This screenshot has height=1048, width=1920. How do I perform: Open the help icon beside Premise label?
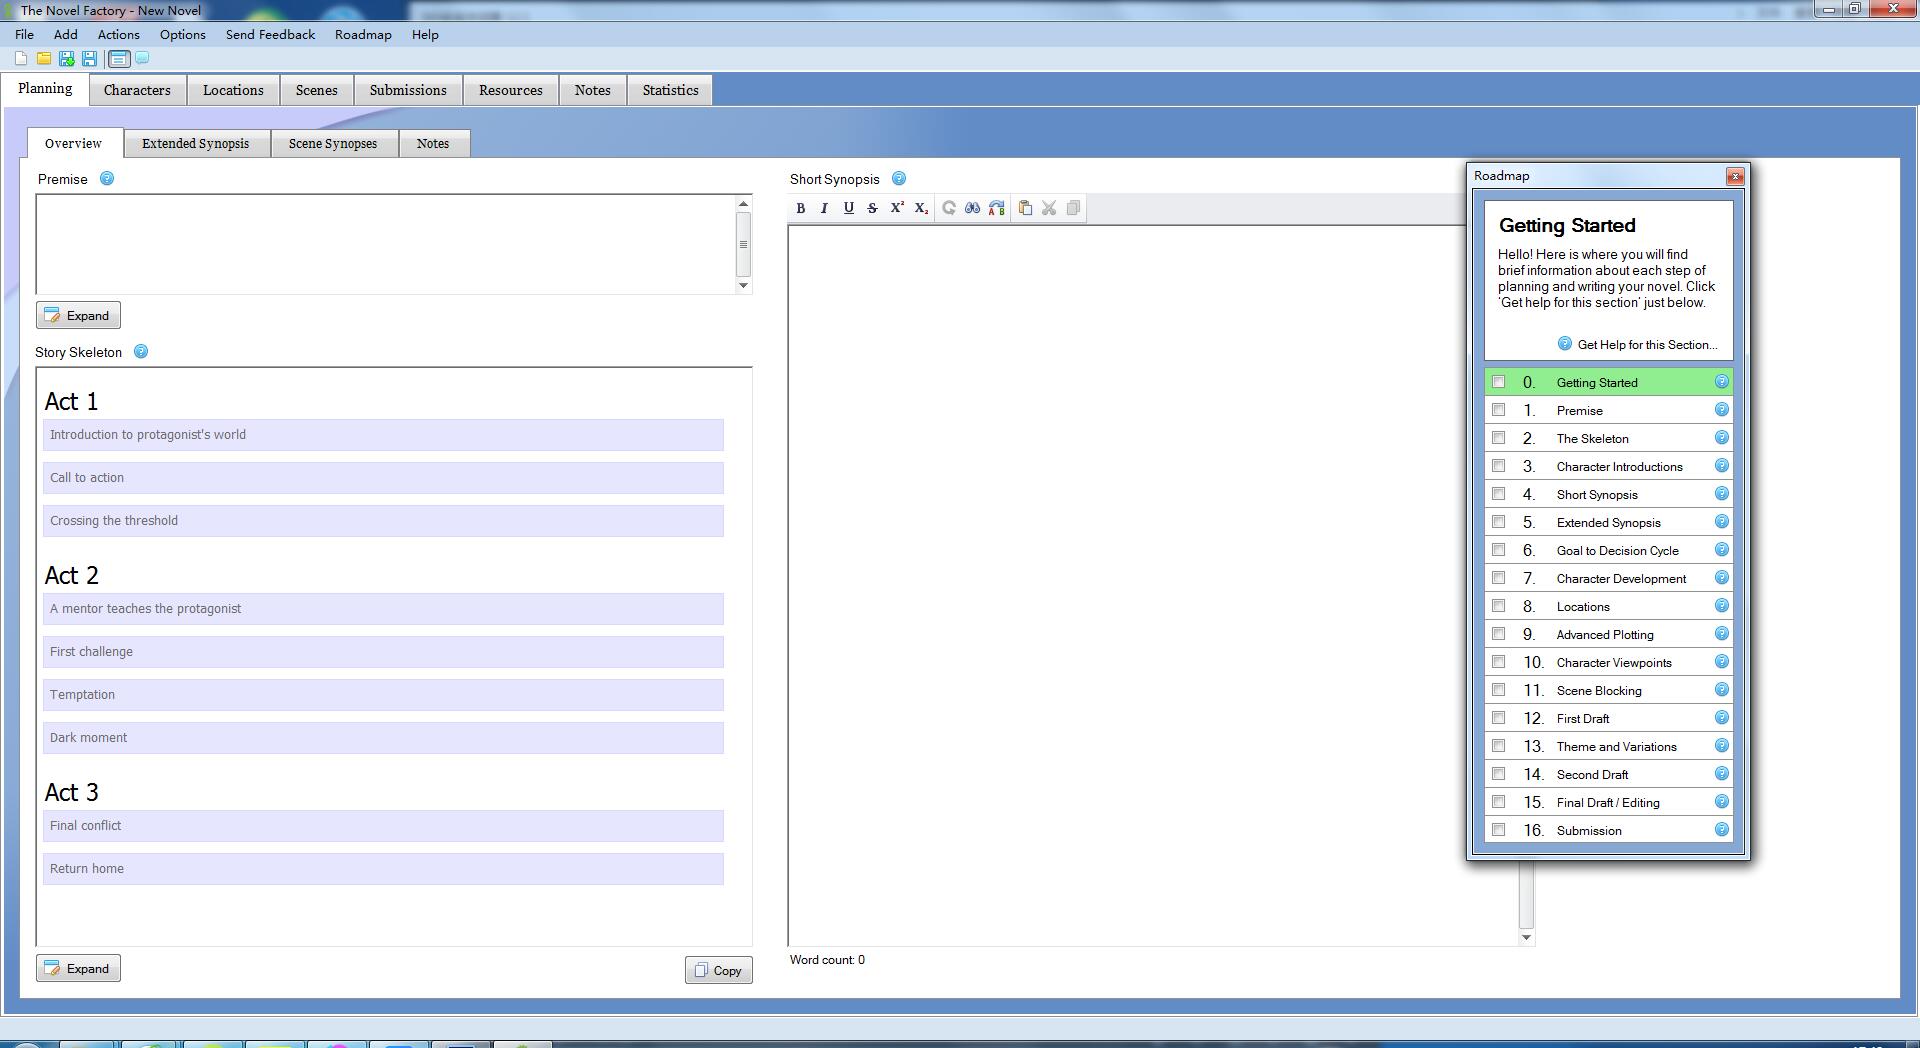(x=107, y=179)
